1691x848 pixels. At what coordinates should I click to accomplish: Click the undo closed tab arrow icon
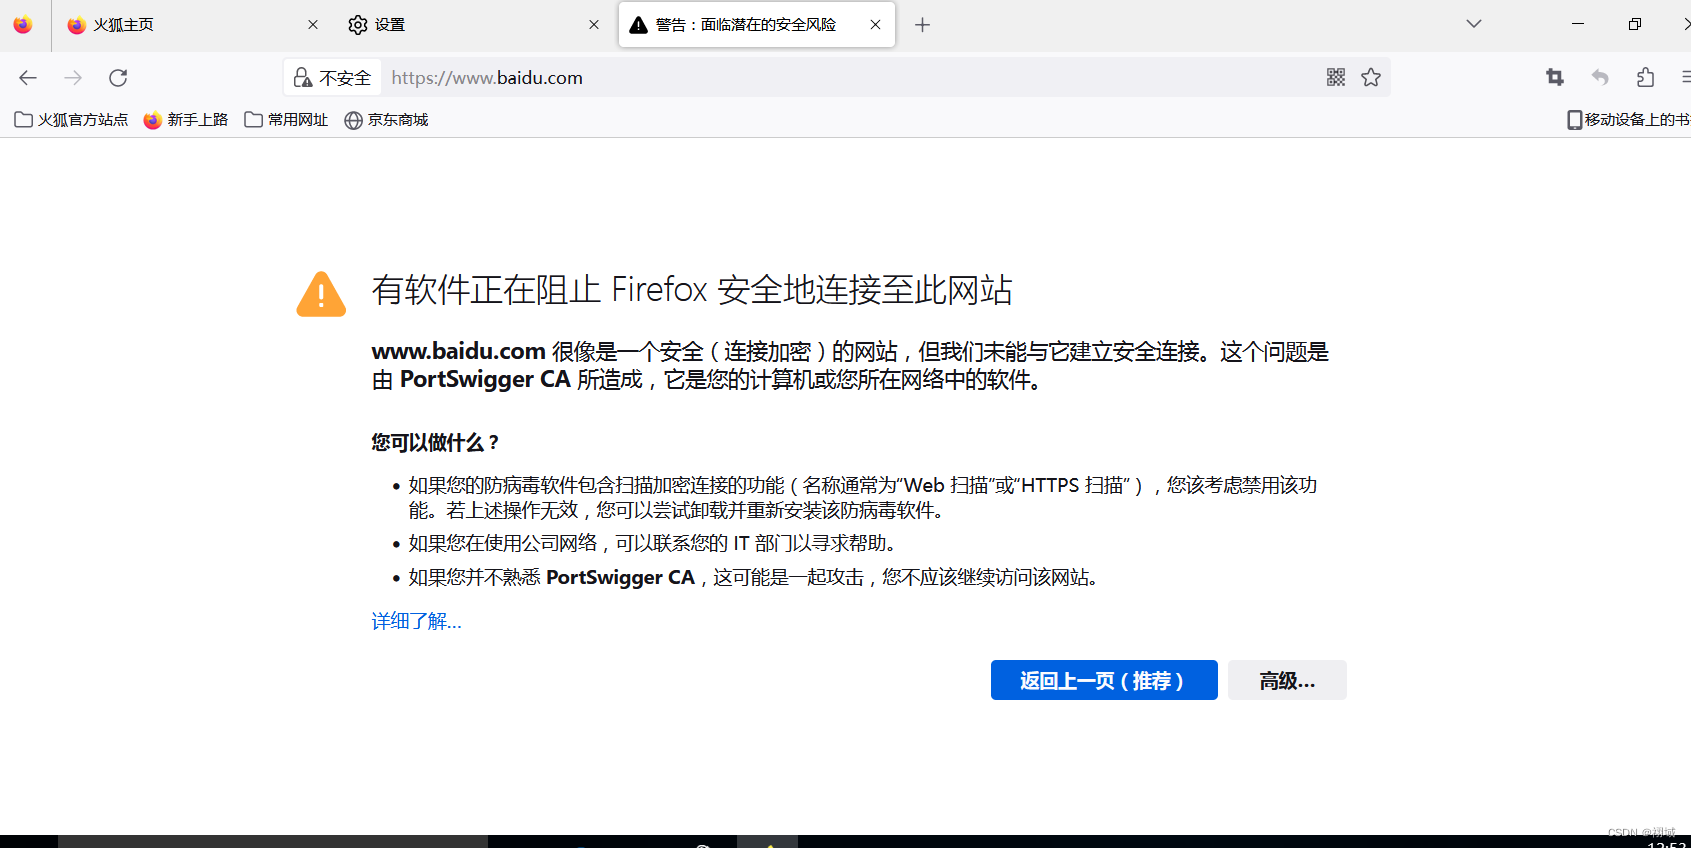1600,77
